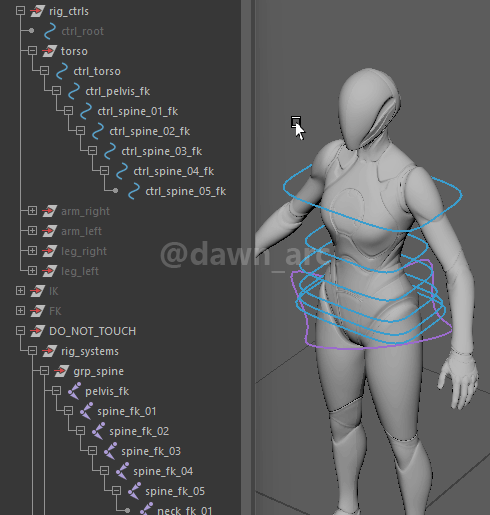
Task: Click the spine_fk_04 joint icon
Action: 122,471
